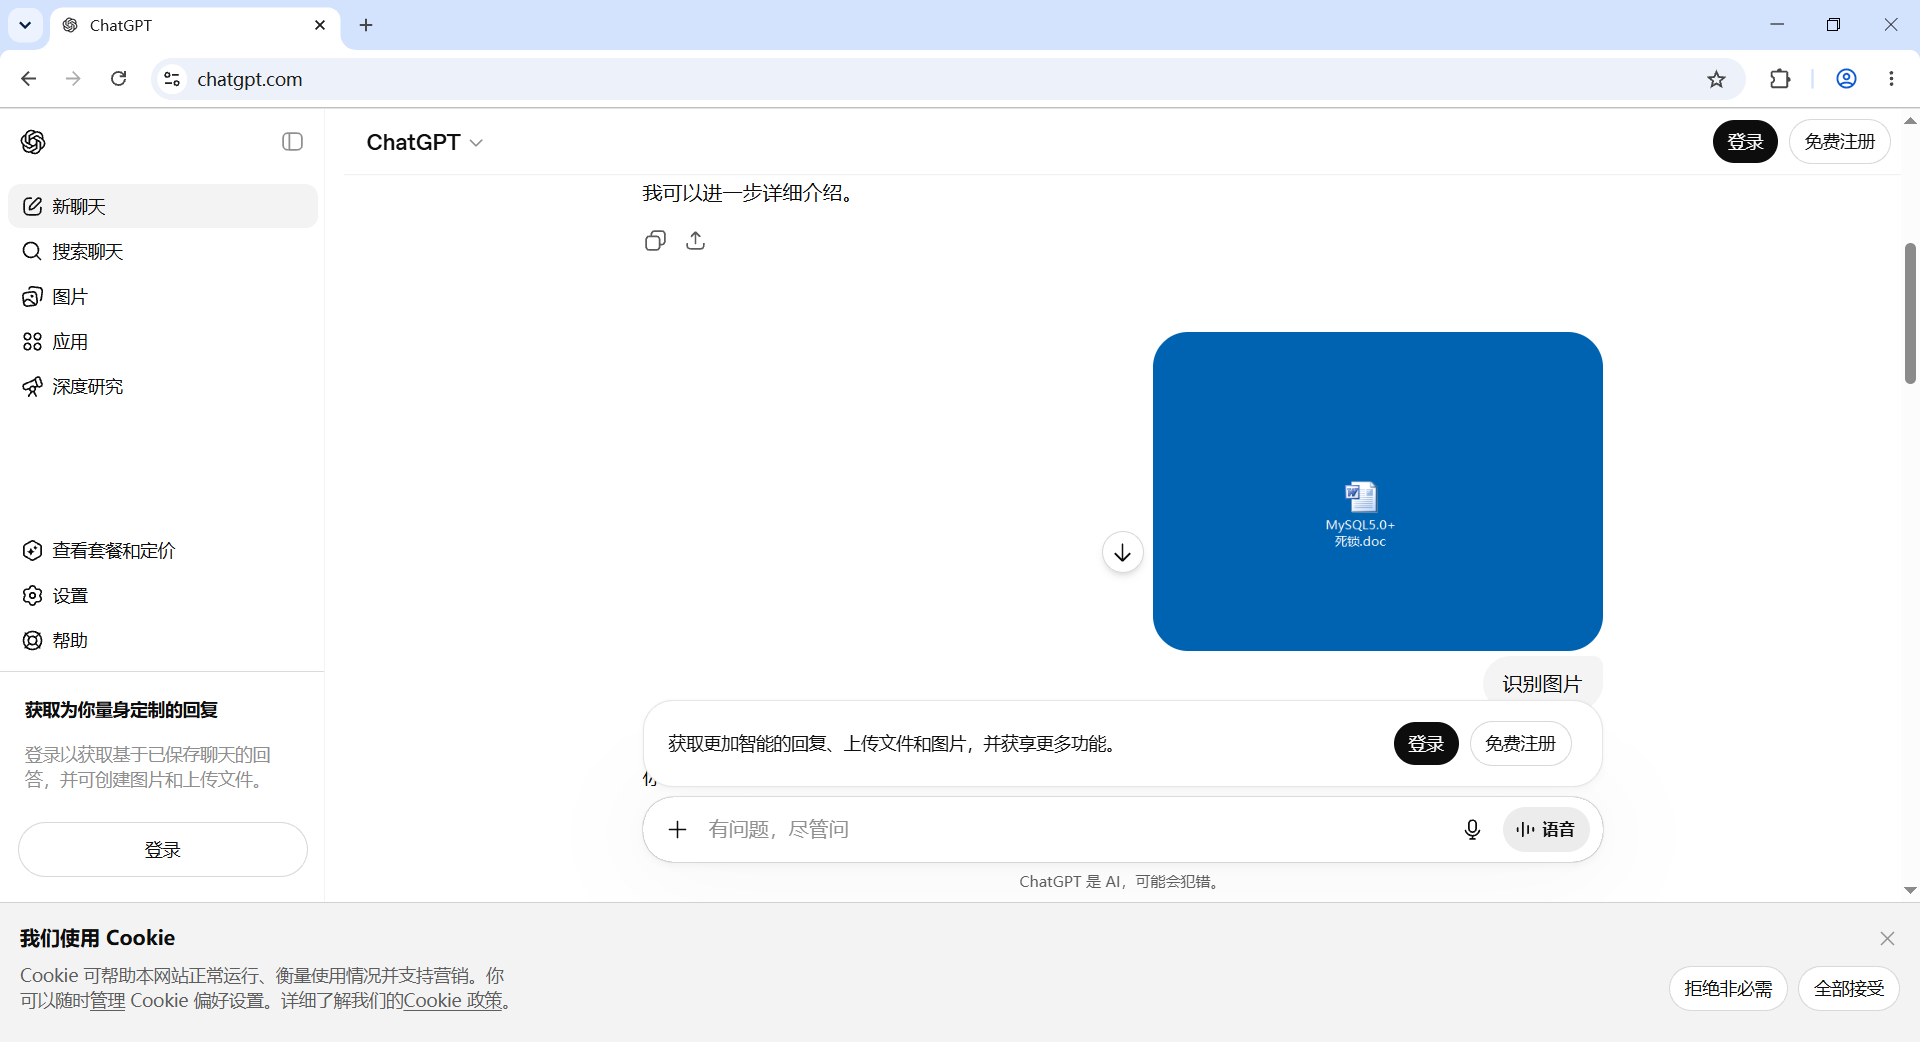Bookmark this page with the star icon

pos(1716,79)
